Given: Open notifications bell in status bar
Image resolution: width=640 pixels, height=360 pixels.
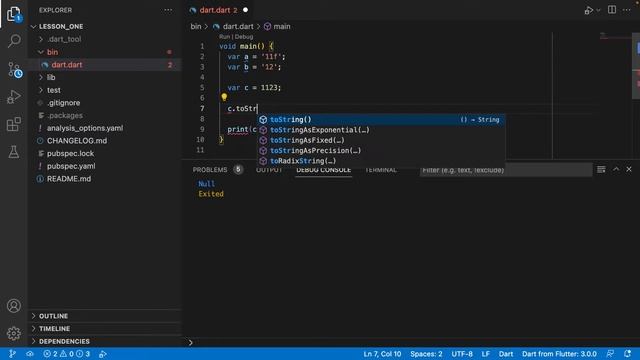Looking at the screenshot, I should point(628,353).
